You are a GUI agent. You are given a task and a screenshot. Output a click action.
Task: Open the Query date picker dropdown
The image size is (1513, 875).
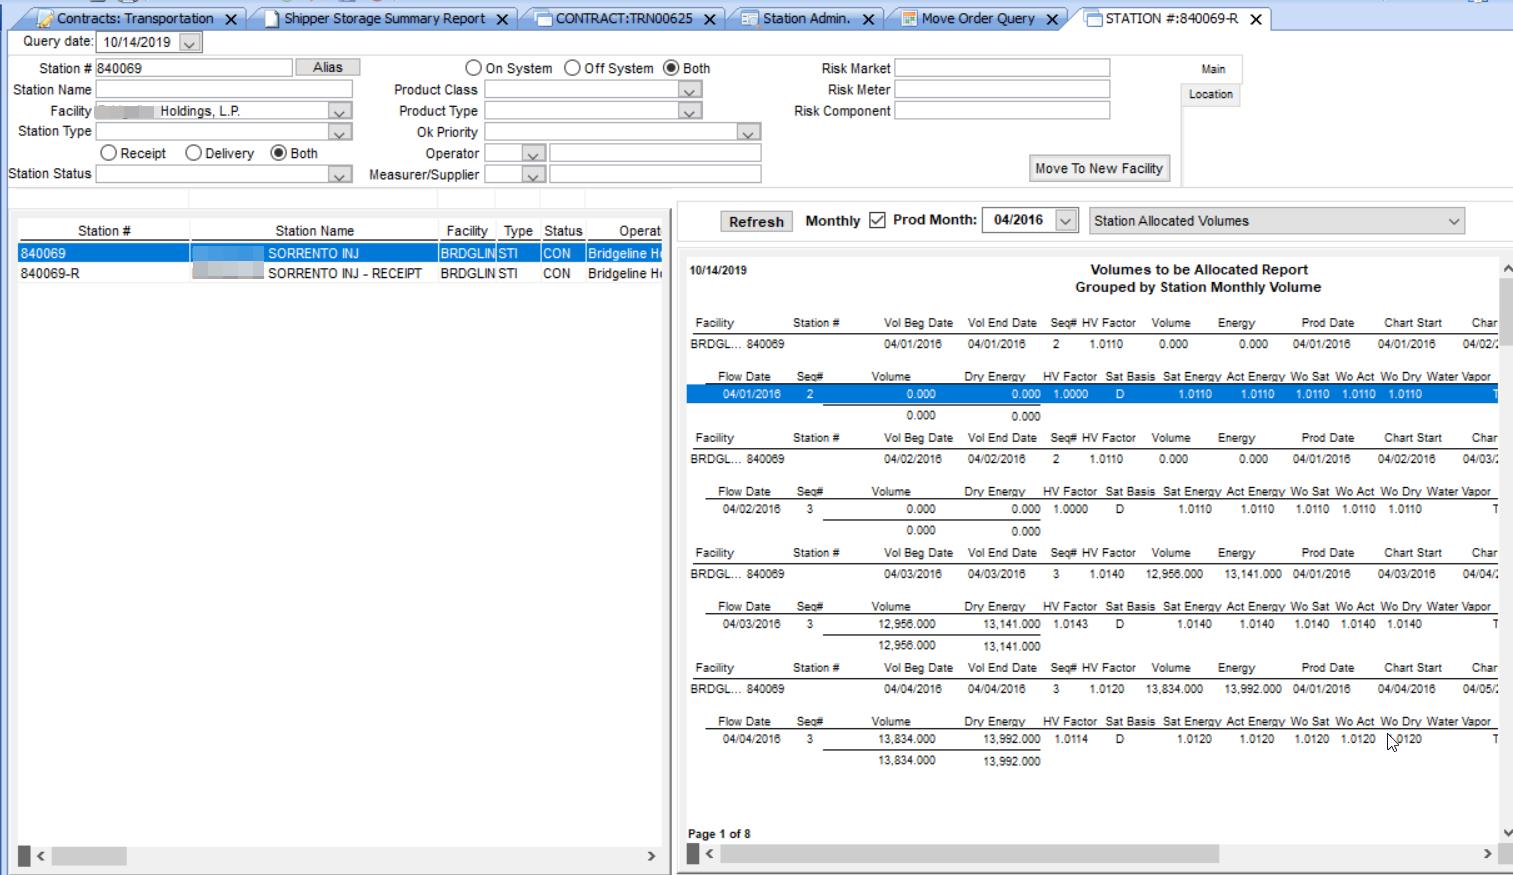coord(189,43)
